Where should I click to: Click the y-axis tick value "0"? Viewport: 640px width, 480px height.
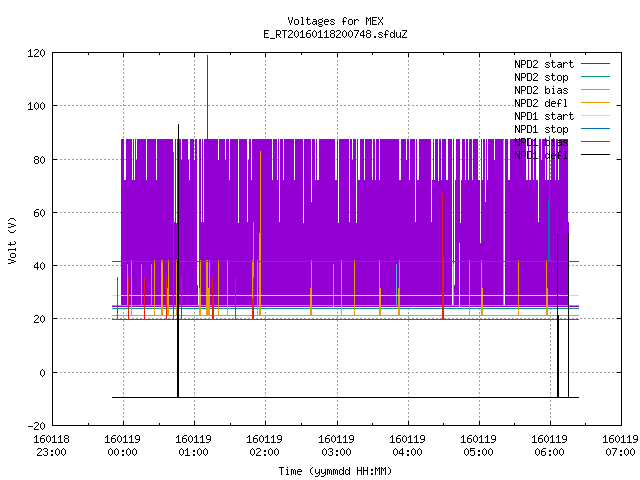42,373
